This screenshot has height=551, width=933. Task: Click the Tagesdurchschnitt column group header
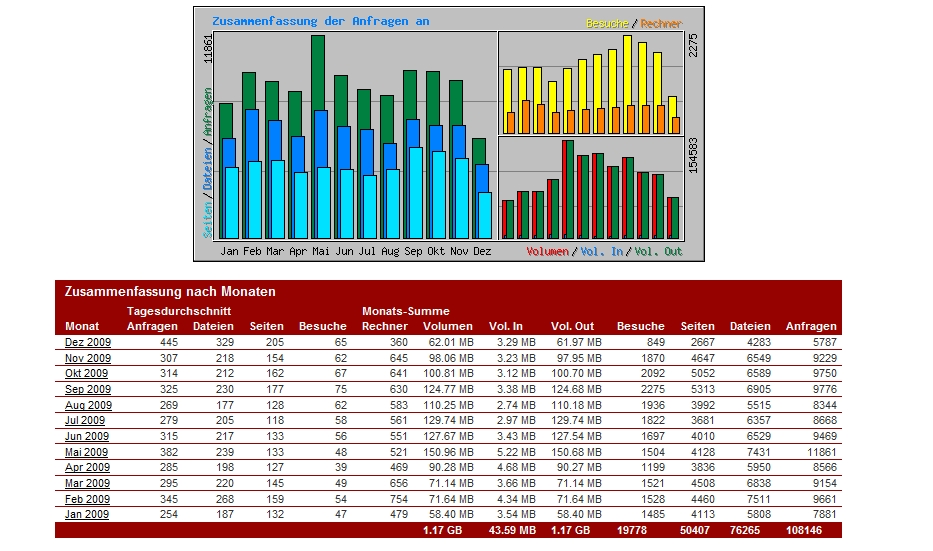pos(179,311)
